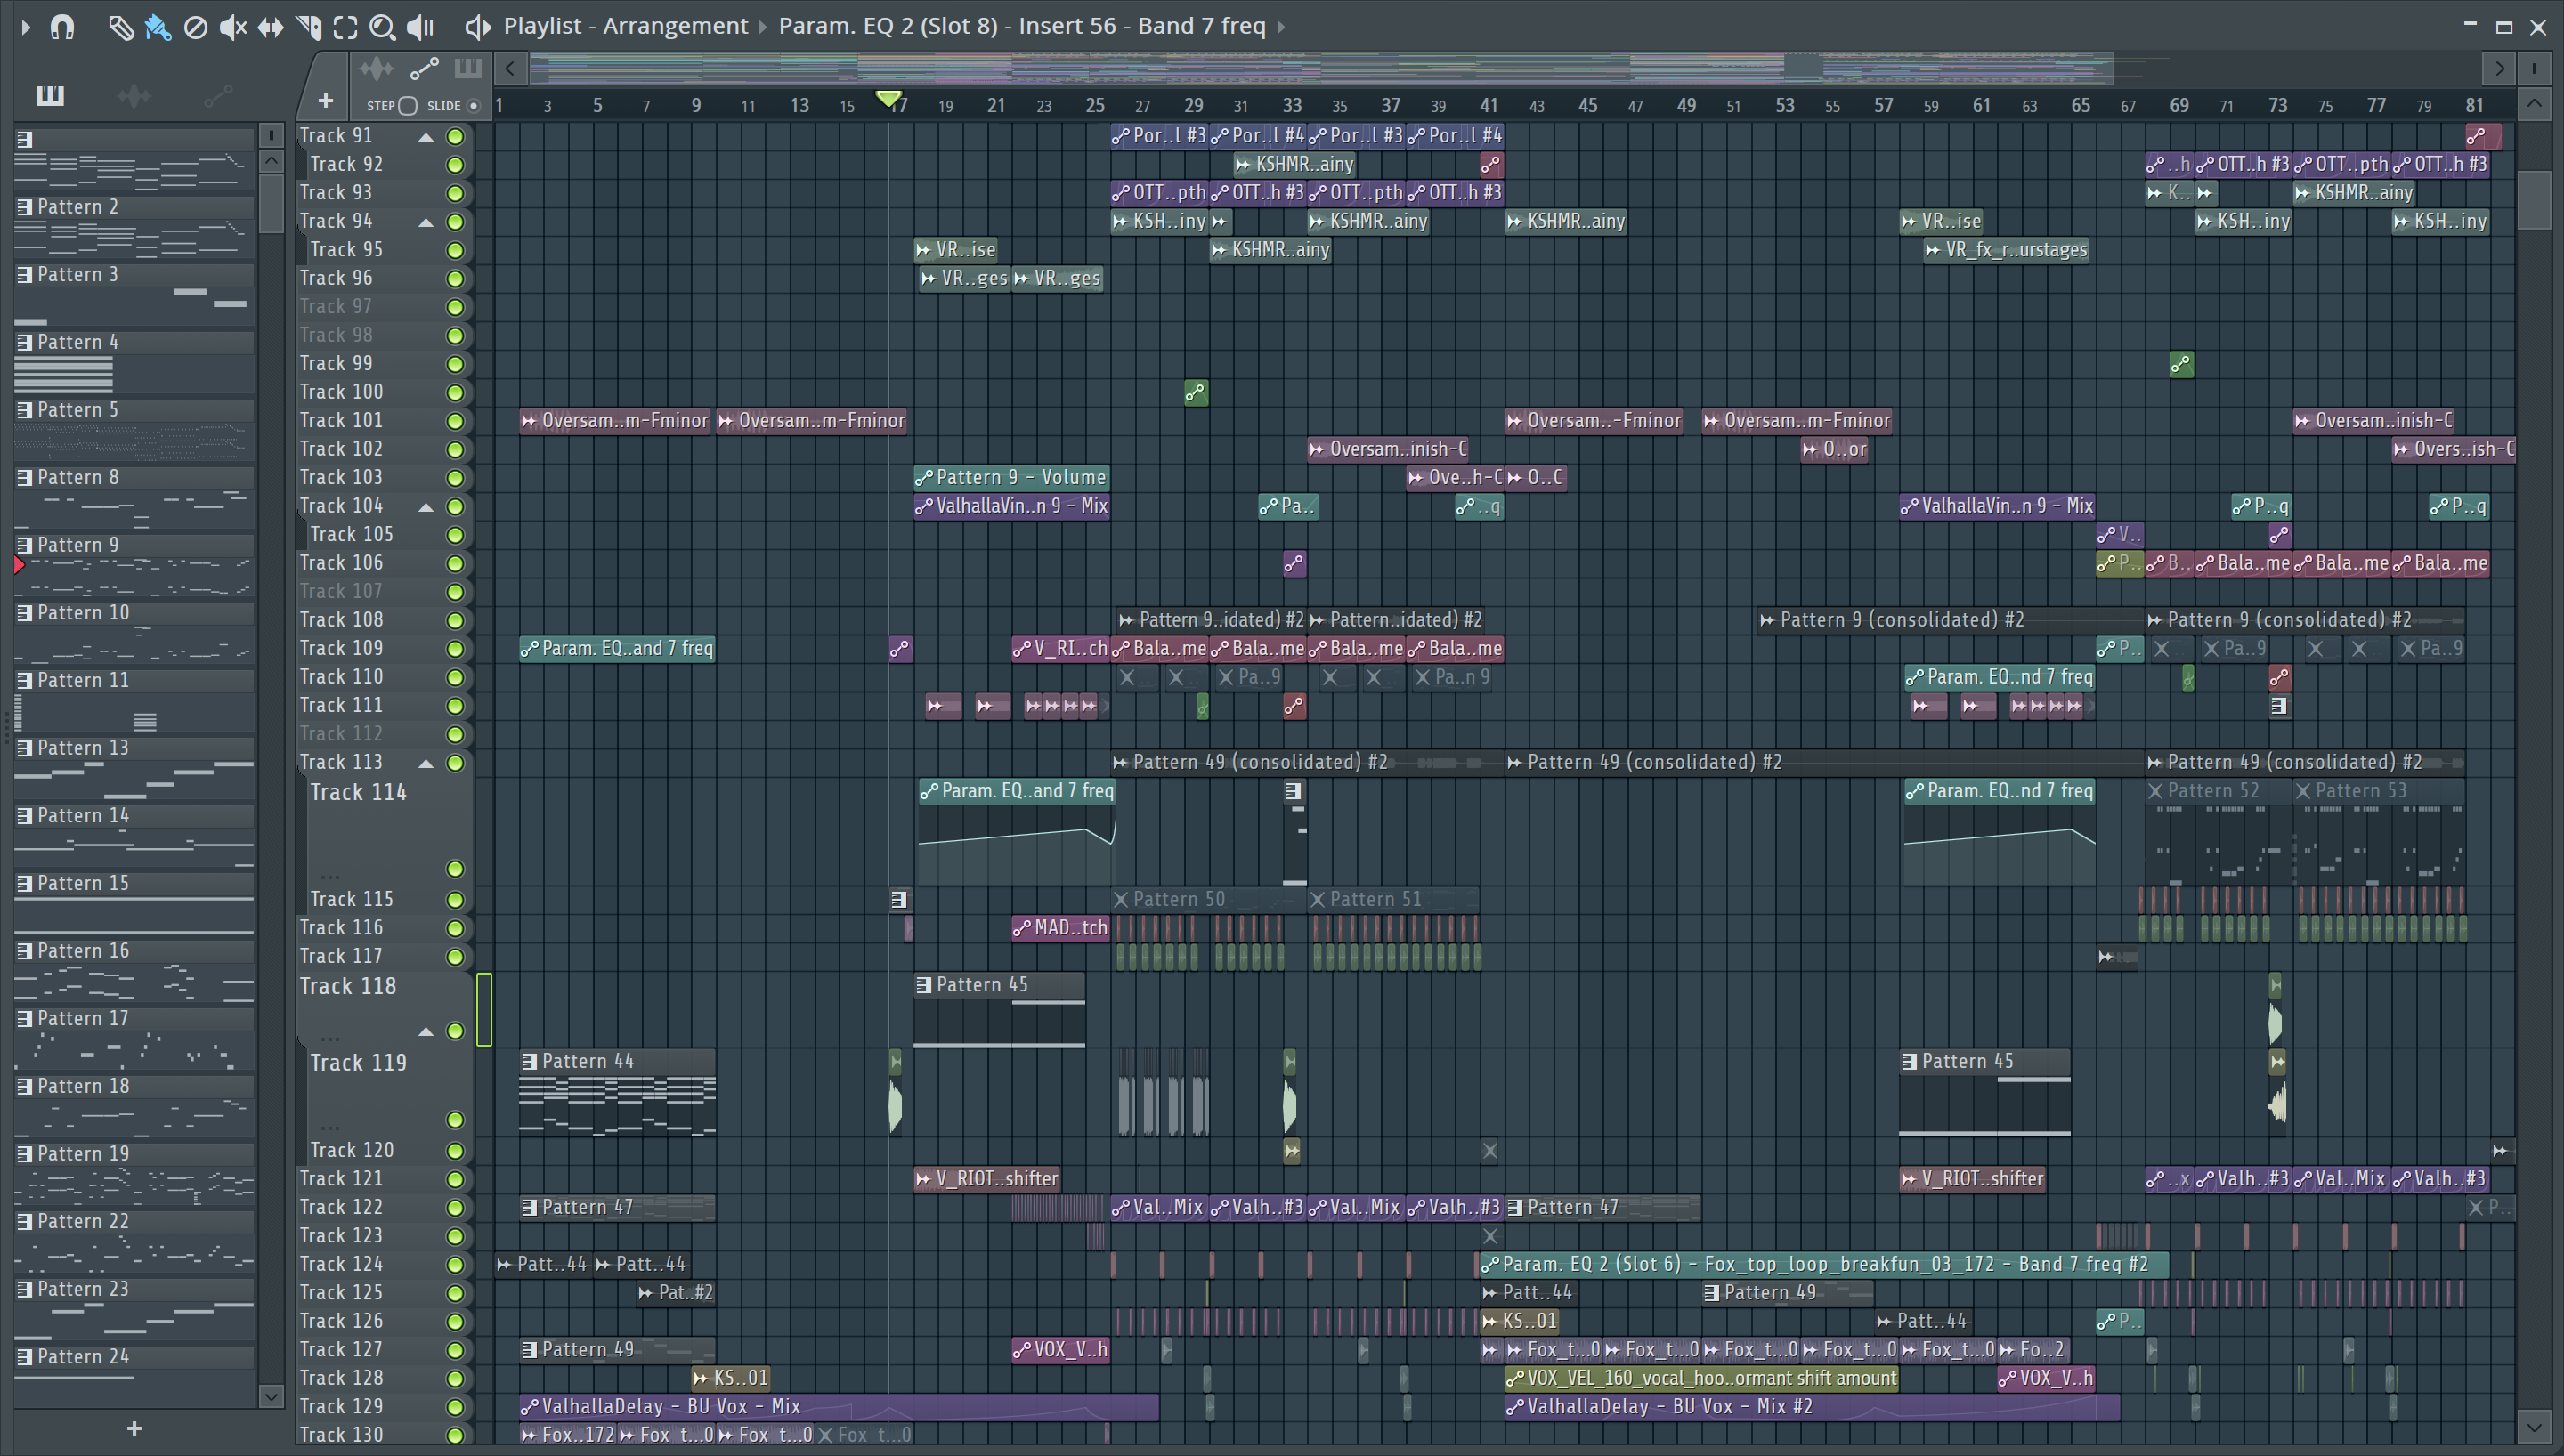Screen dimensions: 2564x1456
Task: Select the Slice tool
Action: pyautogui.click(x=308, y=27)
